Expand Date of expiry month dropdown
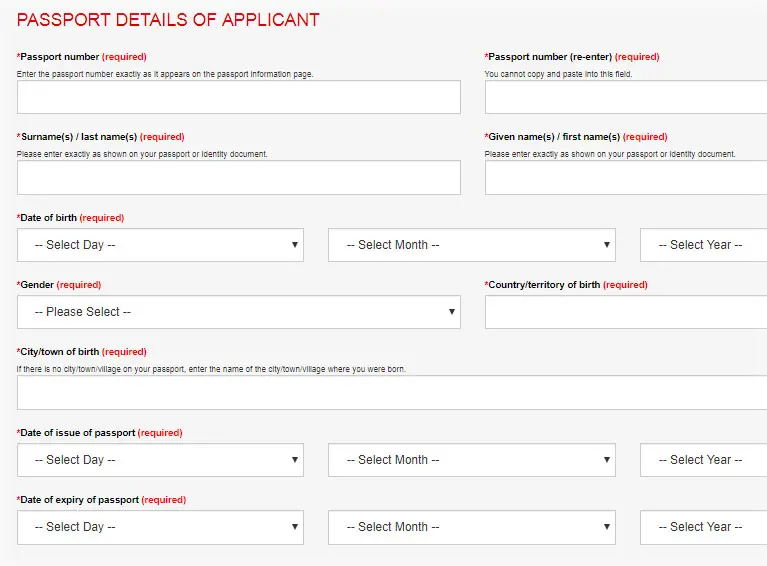 point(471,527)
